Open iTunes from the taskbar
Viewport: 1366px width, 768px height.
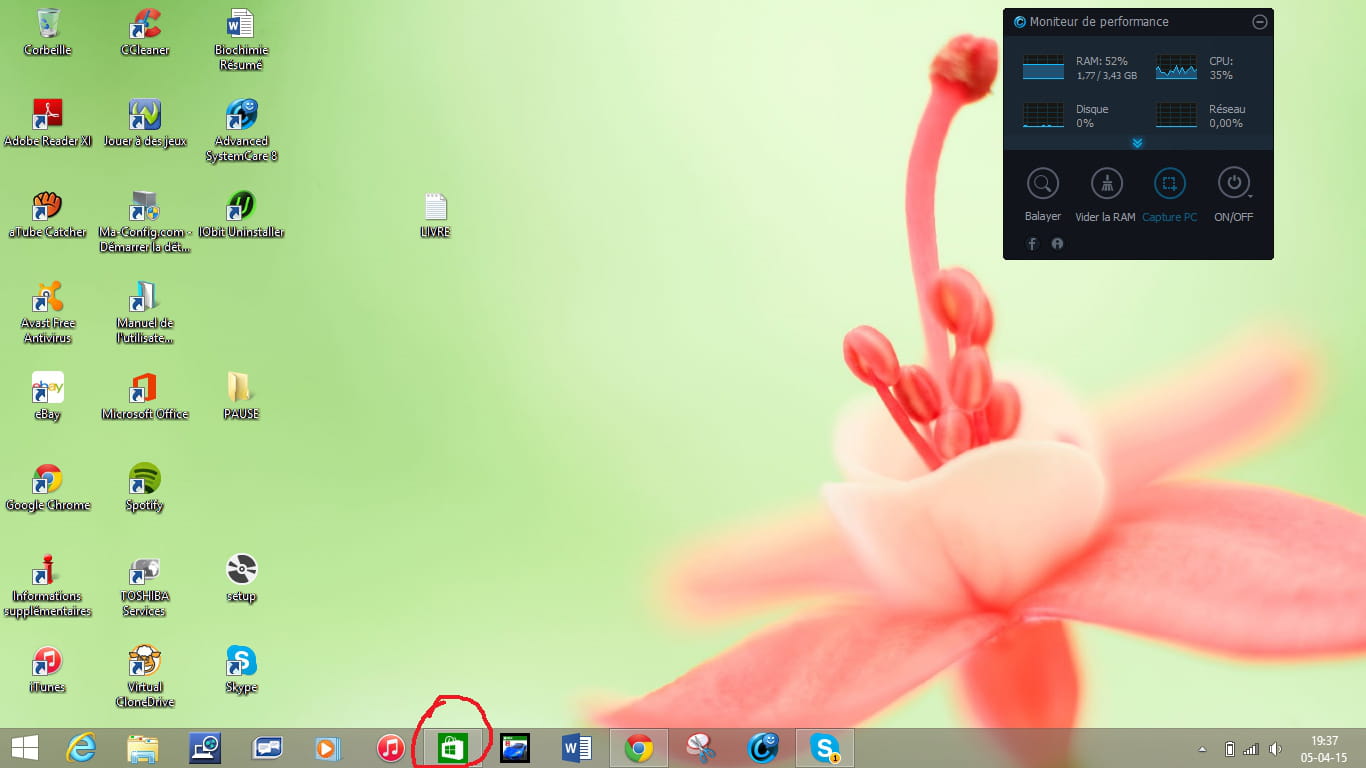390,748
